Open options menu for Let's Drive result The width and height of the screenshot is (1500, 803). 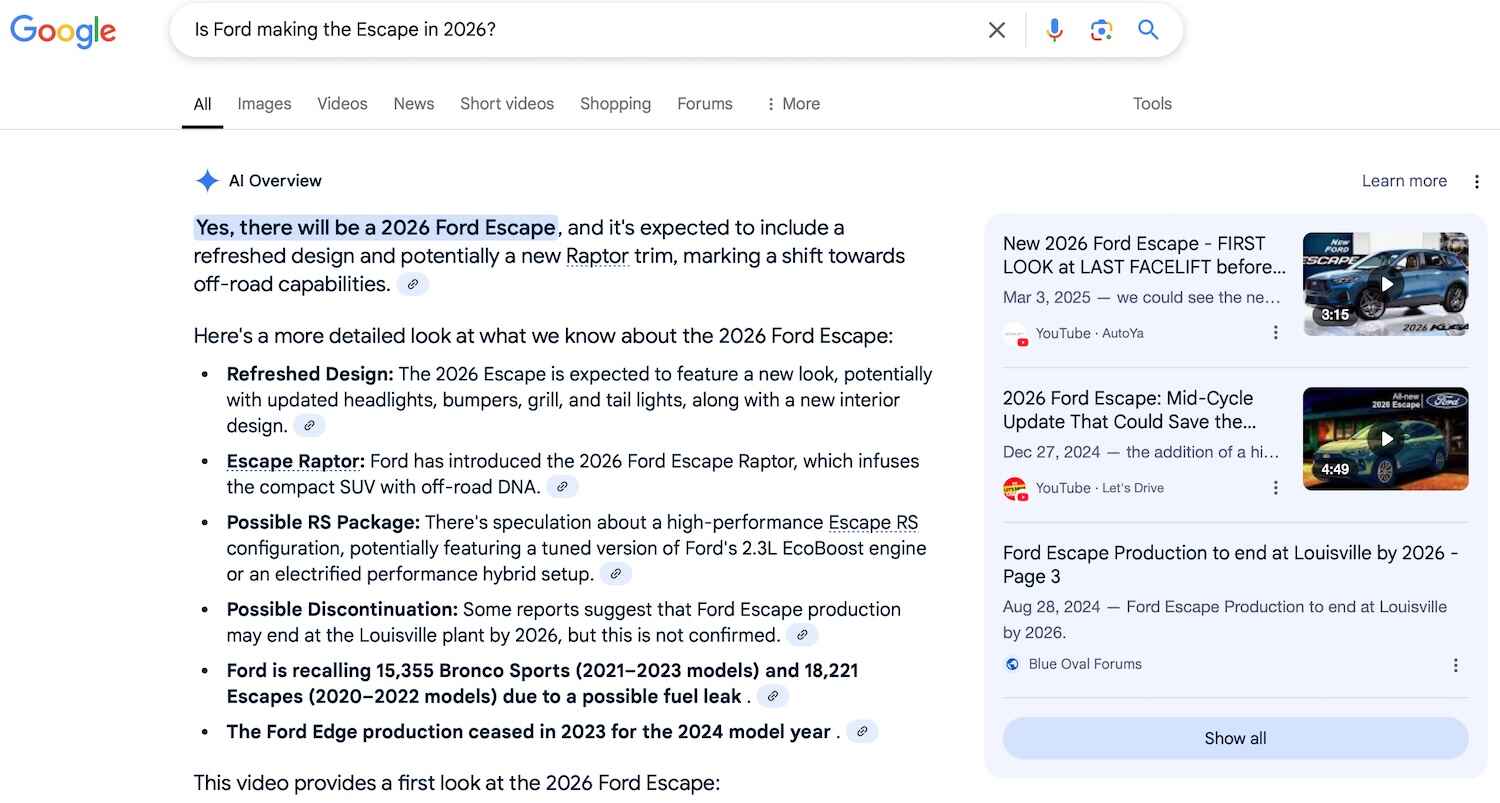point(1275,488)
